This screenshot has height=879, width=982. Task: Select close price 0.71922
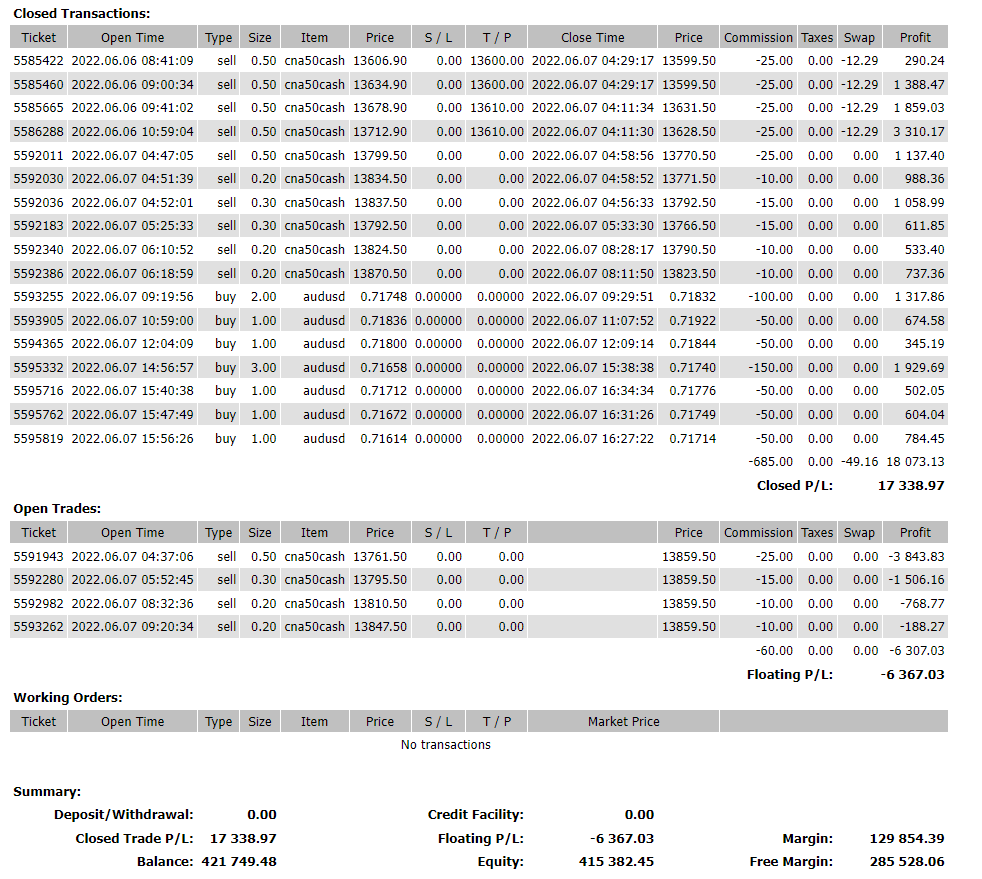693,321
